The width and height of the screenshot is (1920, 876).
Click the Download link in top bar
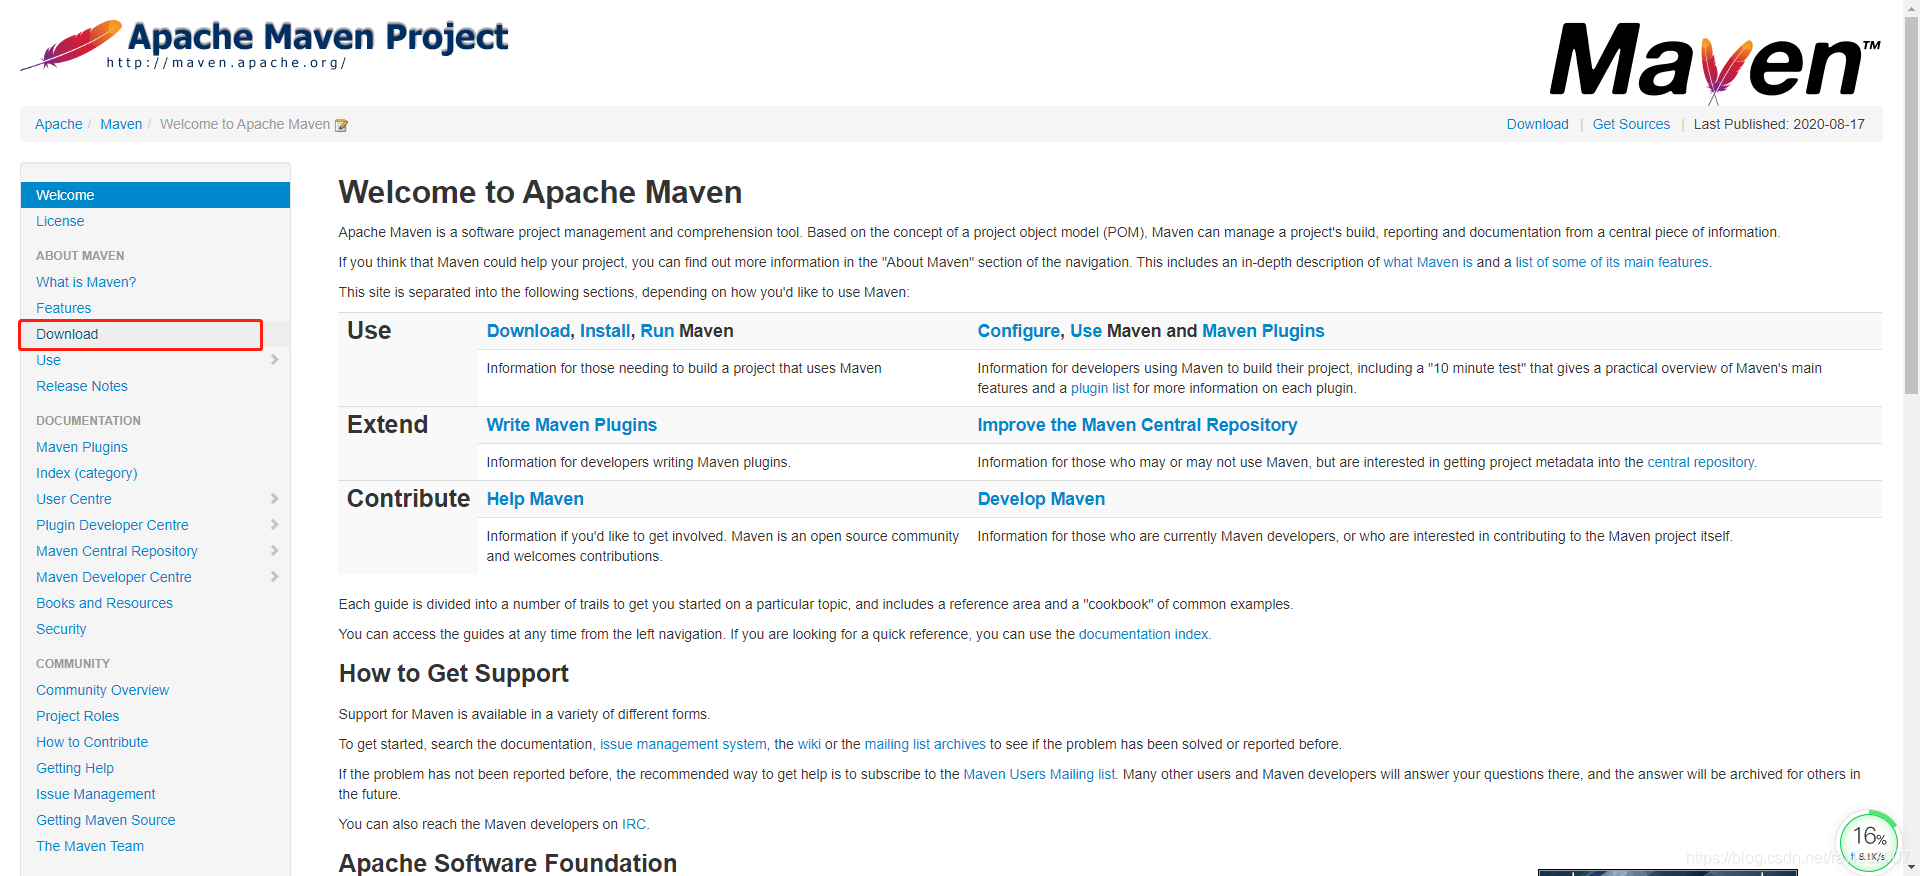click(x=1538, y=124)
